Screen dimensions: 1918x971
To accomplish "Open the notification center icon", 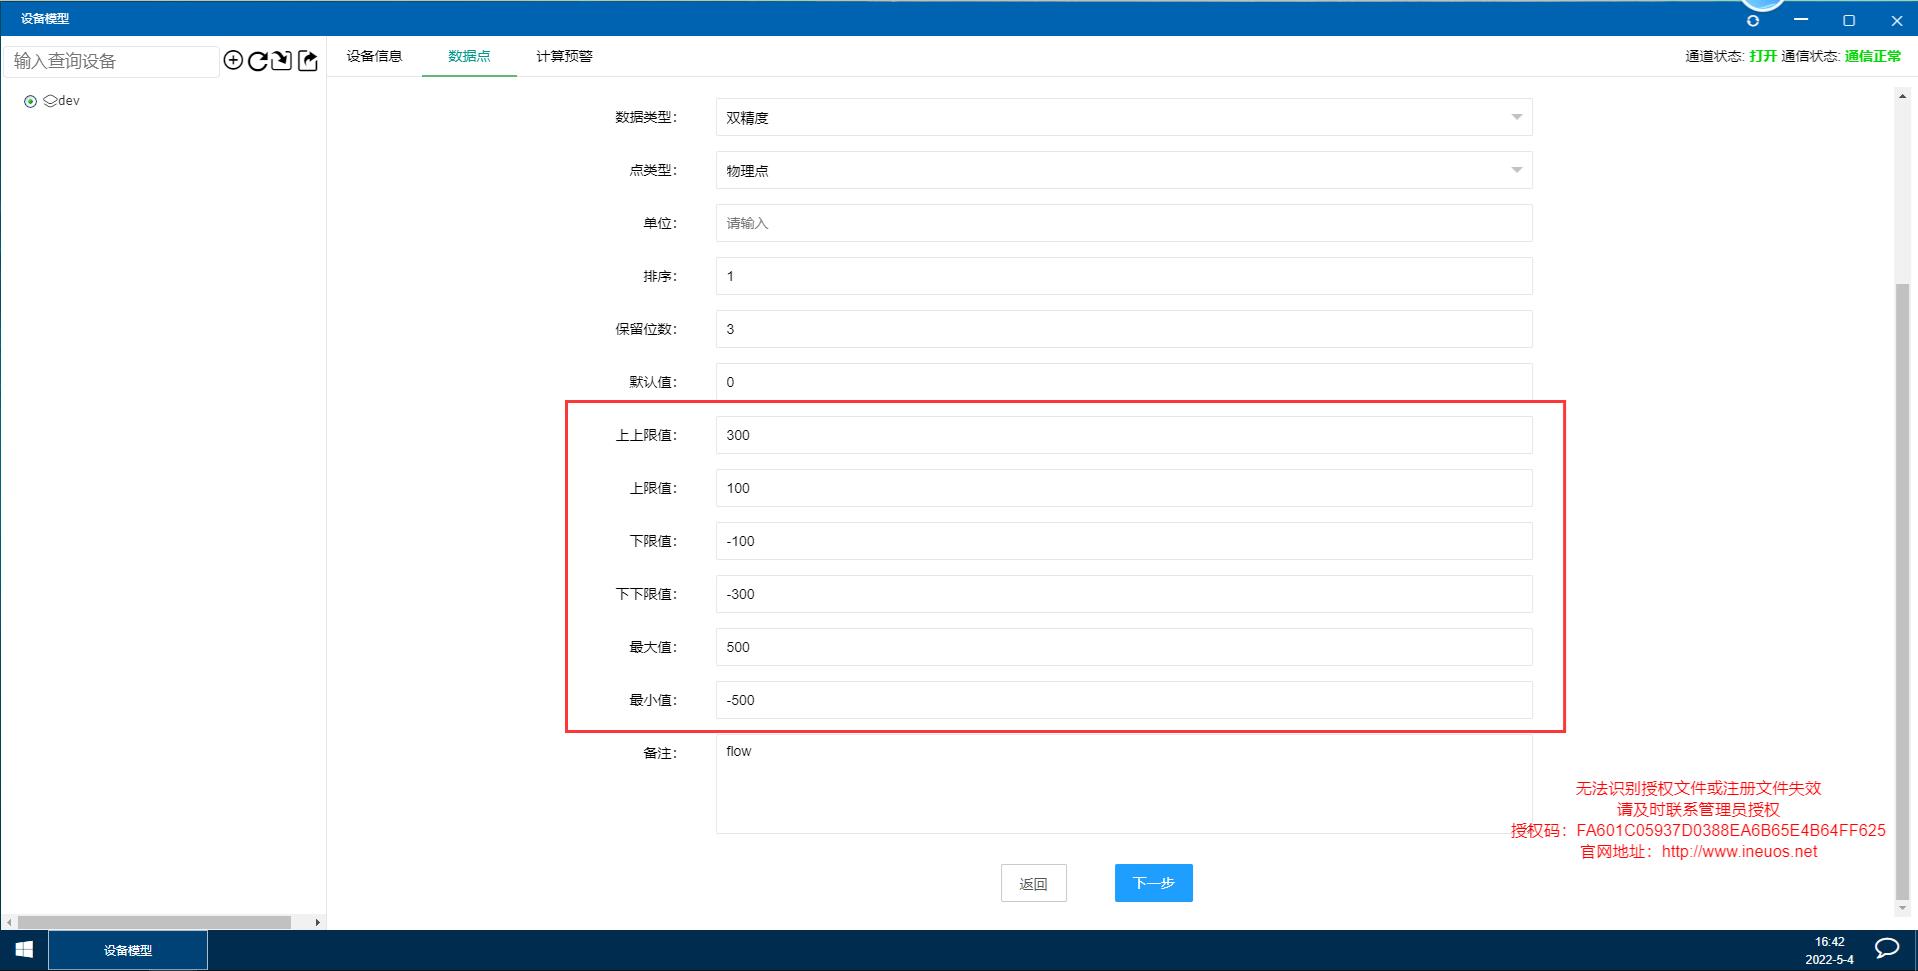I will point(1887,950).
